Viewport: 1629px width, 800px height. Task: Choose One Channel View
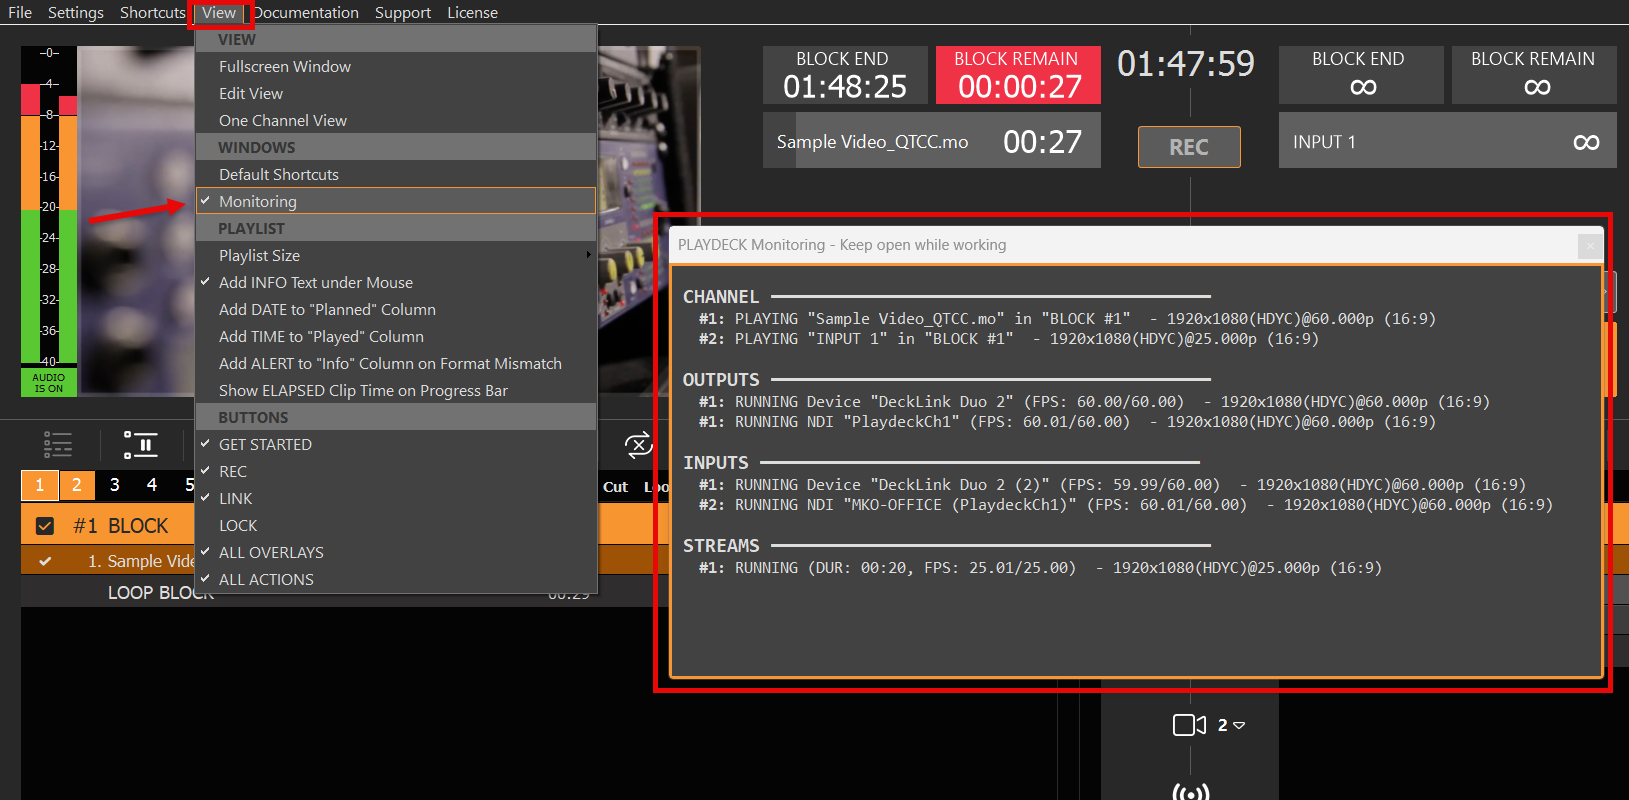tap(396, 120)
